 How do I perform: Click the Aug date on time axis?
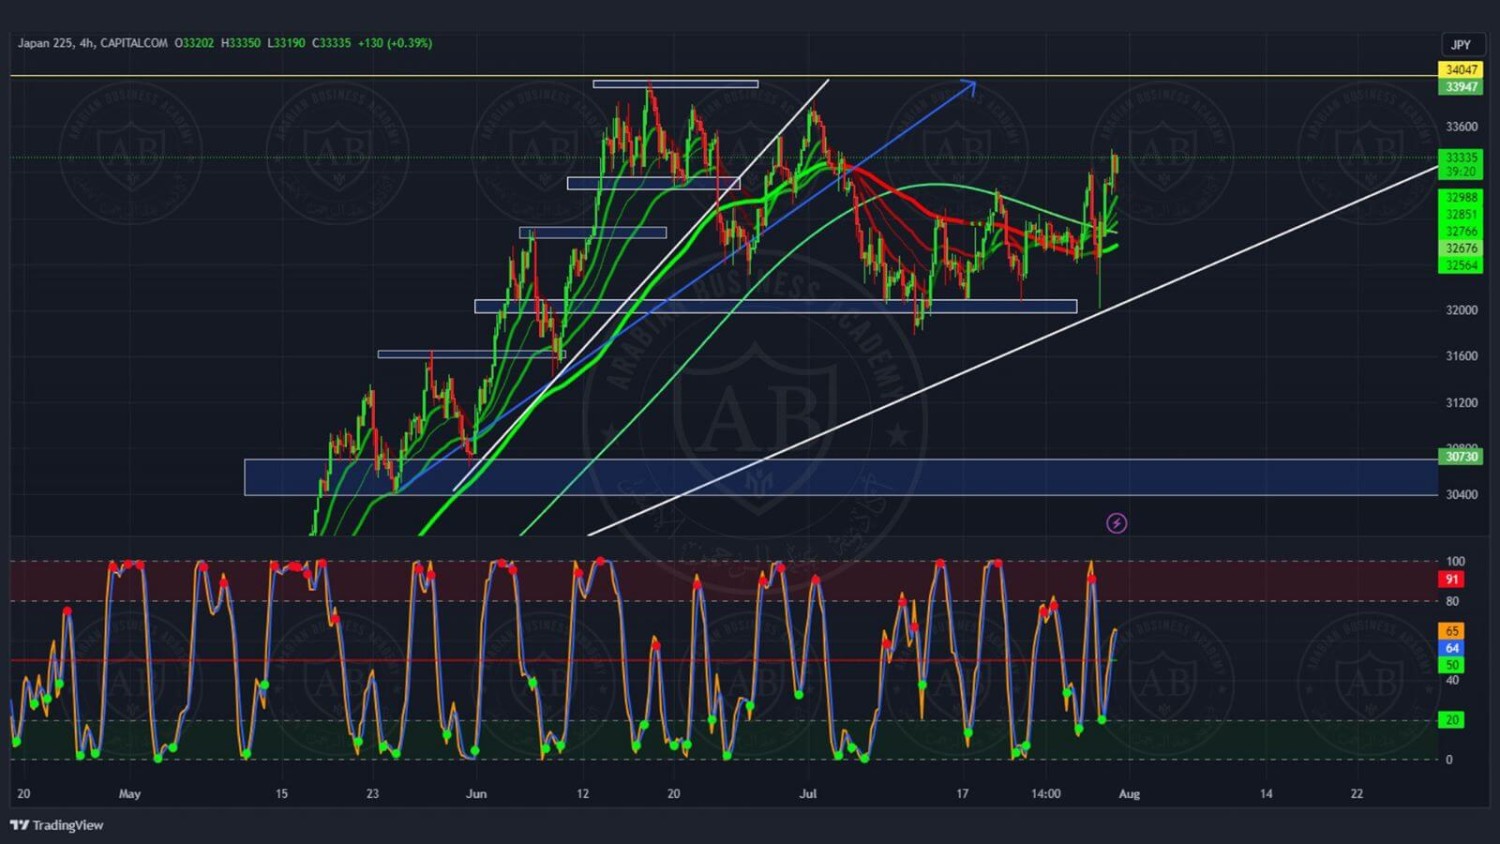pos(1129,794)
